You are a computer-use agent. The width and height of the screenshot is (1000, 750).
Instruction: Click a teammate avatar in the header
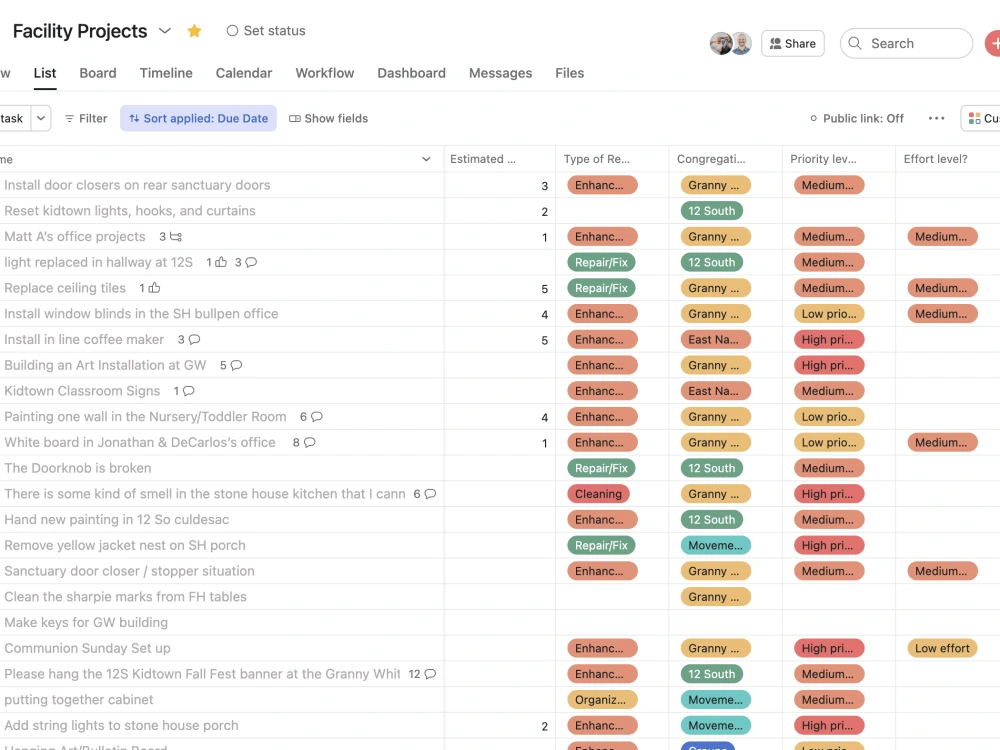pos(722,43)
